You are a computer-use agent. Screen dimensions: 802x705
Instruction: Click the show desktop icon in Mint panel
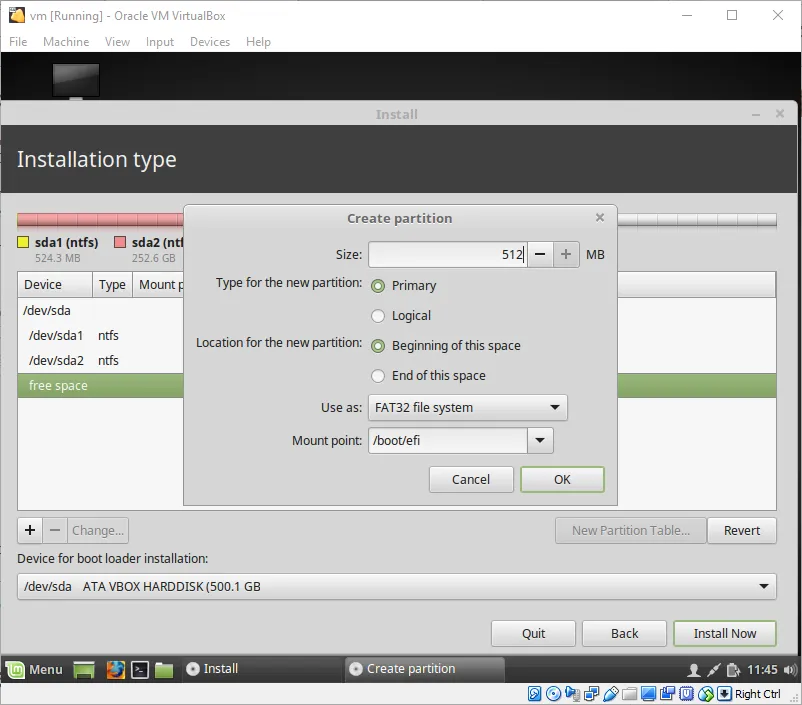[84, 669]
